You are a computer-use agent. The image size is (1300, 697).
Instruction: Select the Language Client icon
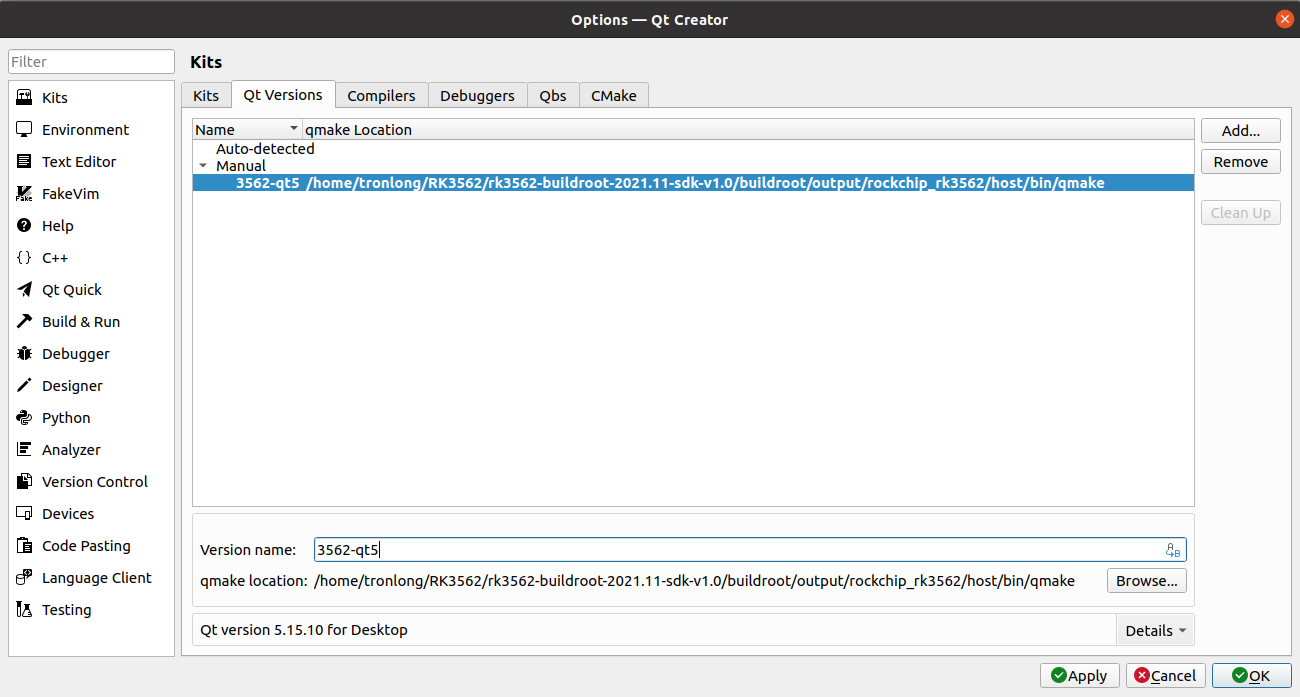point(25,578)
